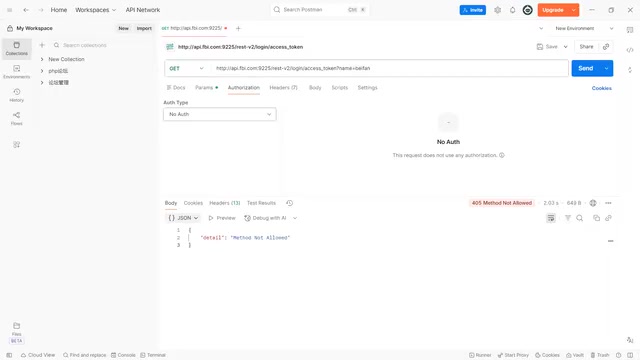Go forward with the right arrow
This screenshot has width=640, height=360.
tap(41, 10)
